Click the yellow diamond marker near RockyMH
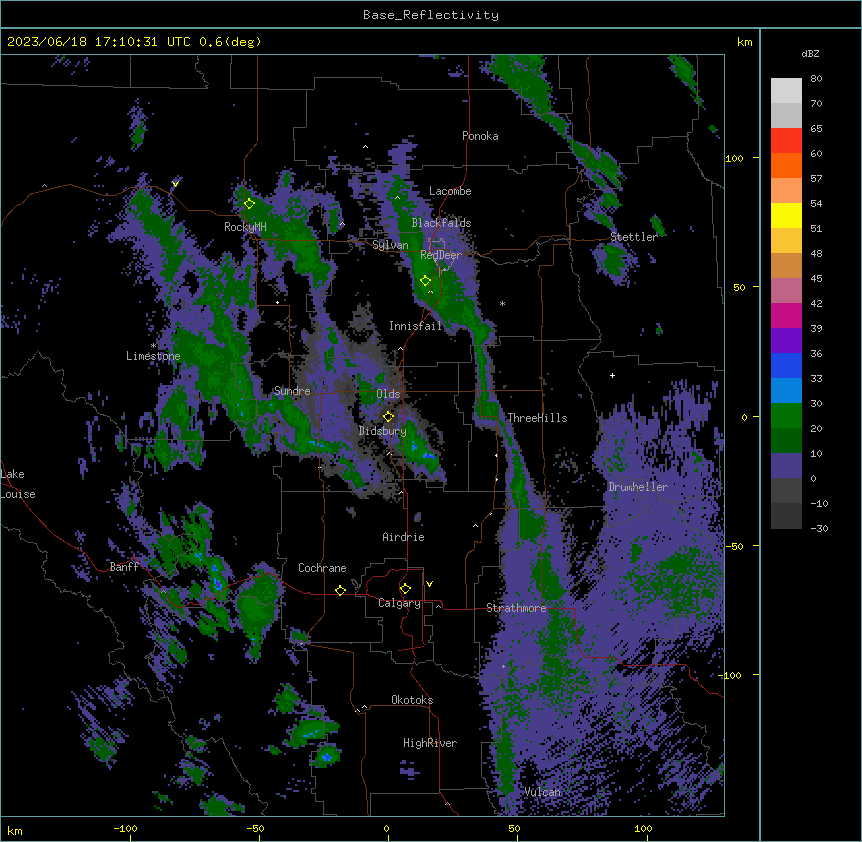This screenshot has width=862, height=842. pos(249,204)
